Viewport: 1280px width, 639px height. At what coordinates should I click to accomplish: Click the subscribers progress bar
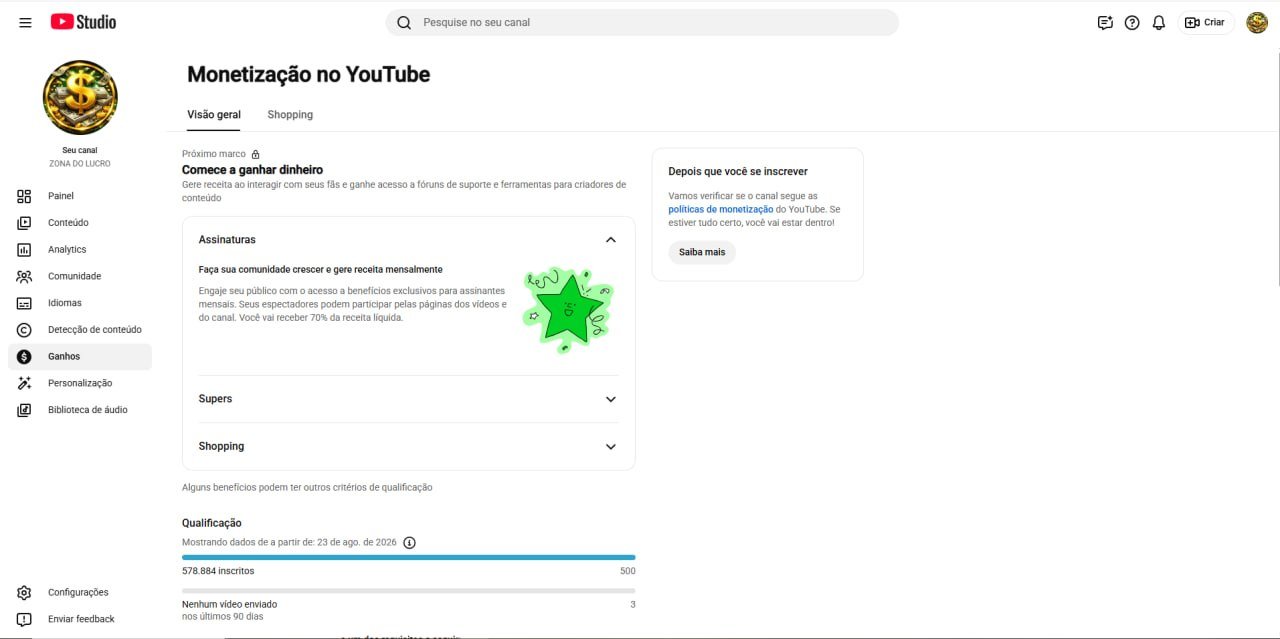(x=408, y=557)
